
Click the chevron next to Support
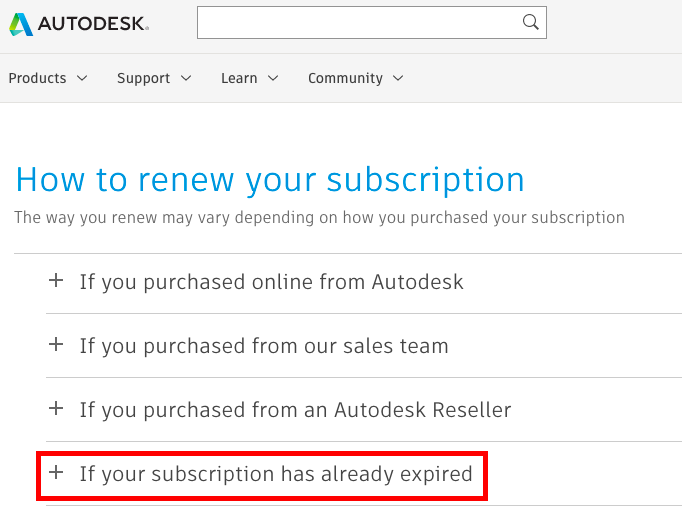tap(186, 78)
